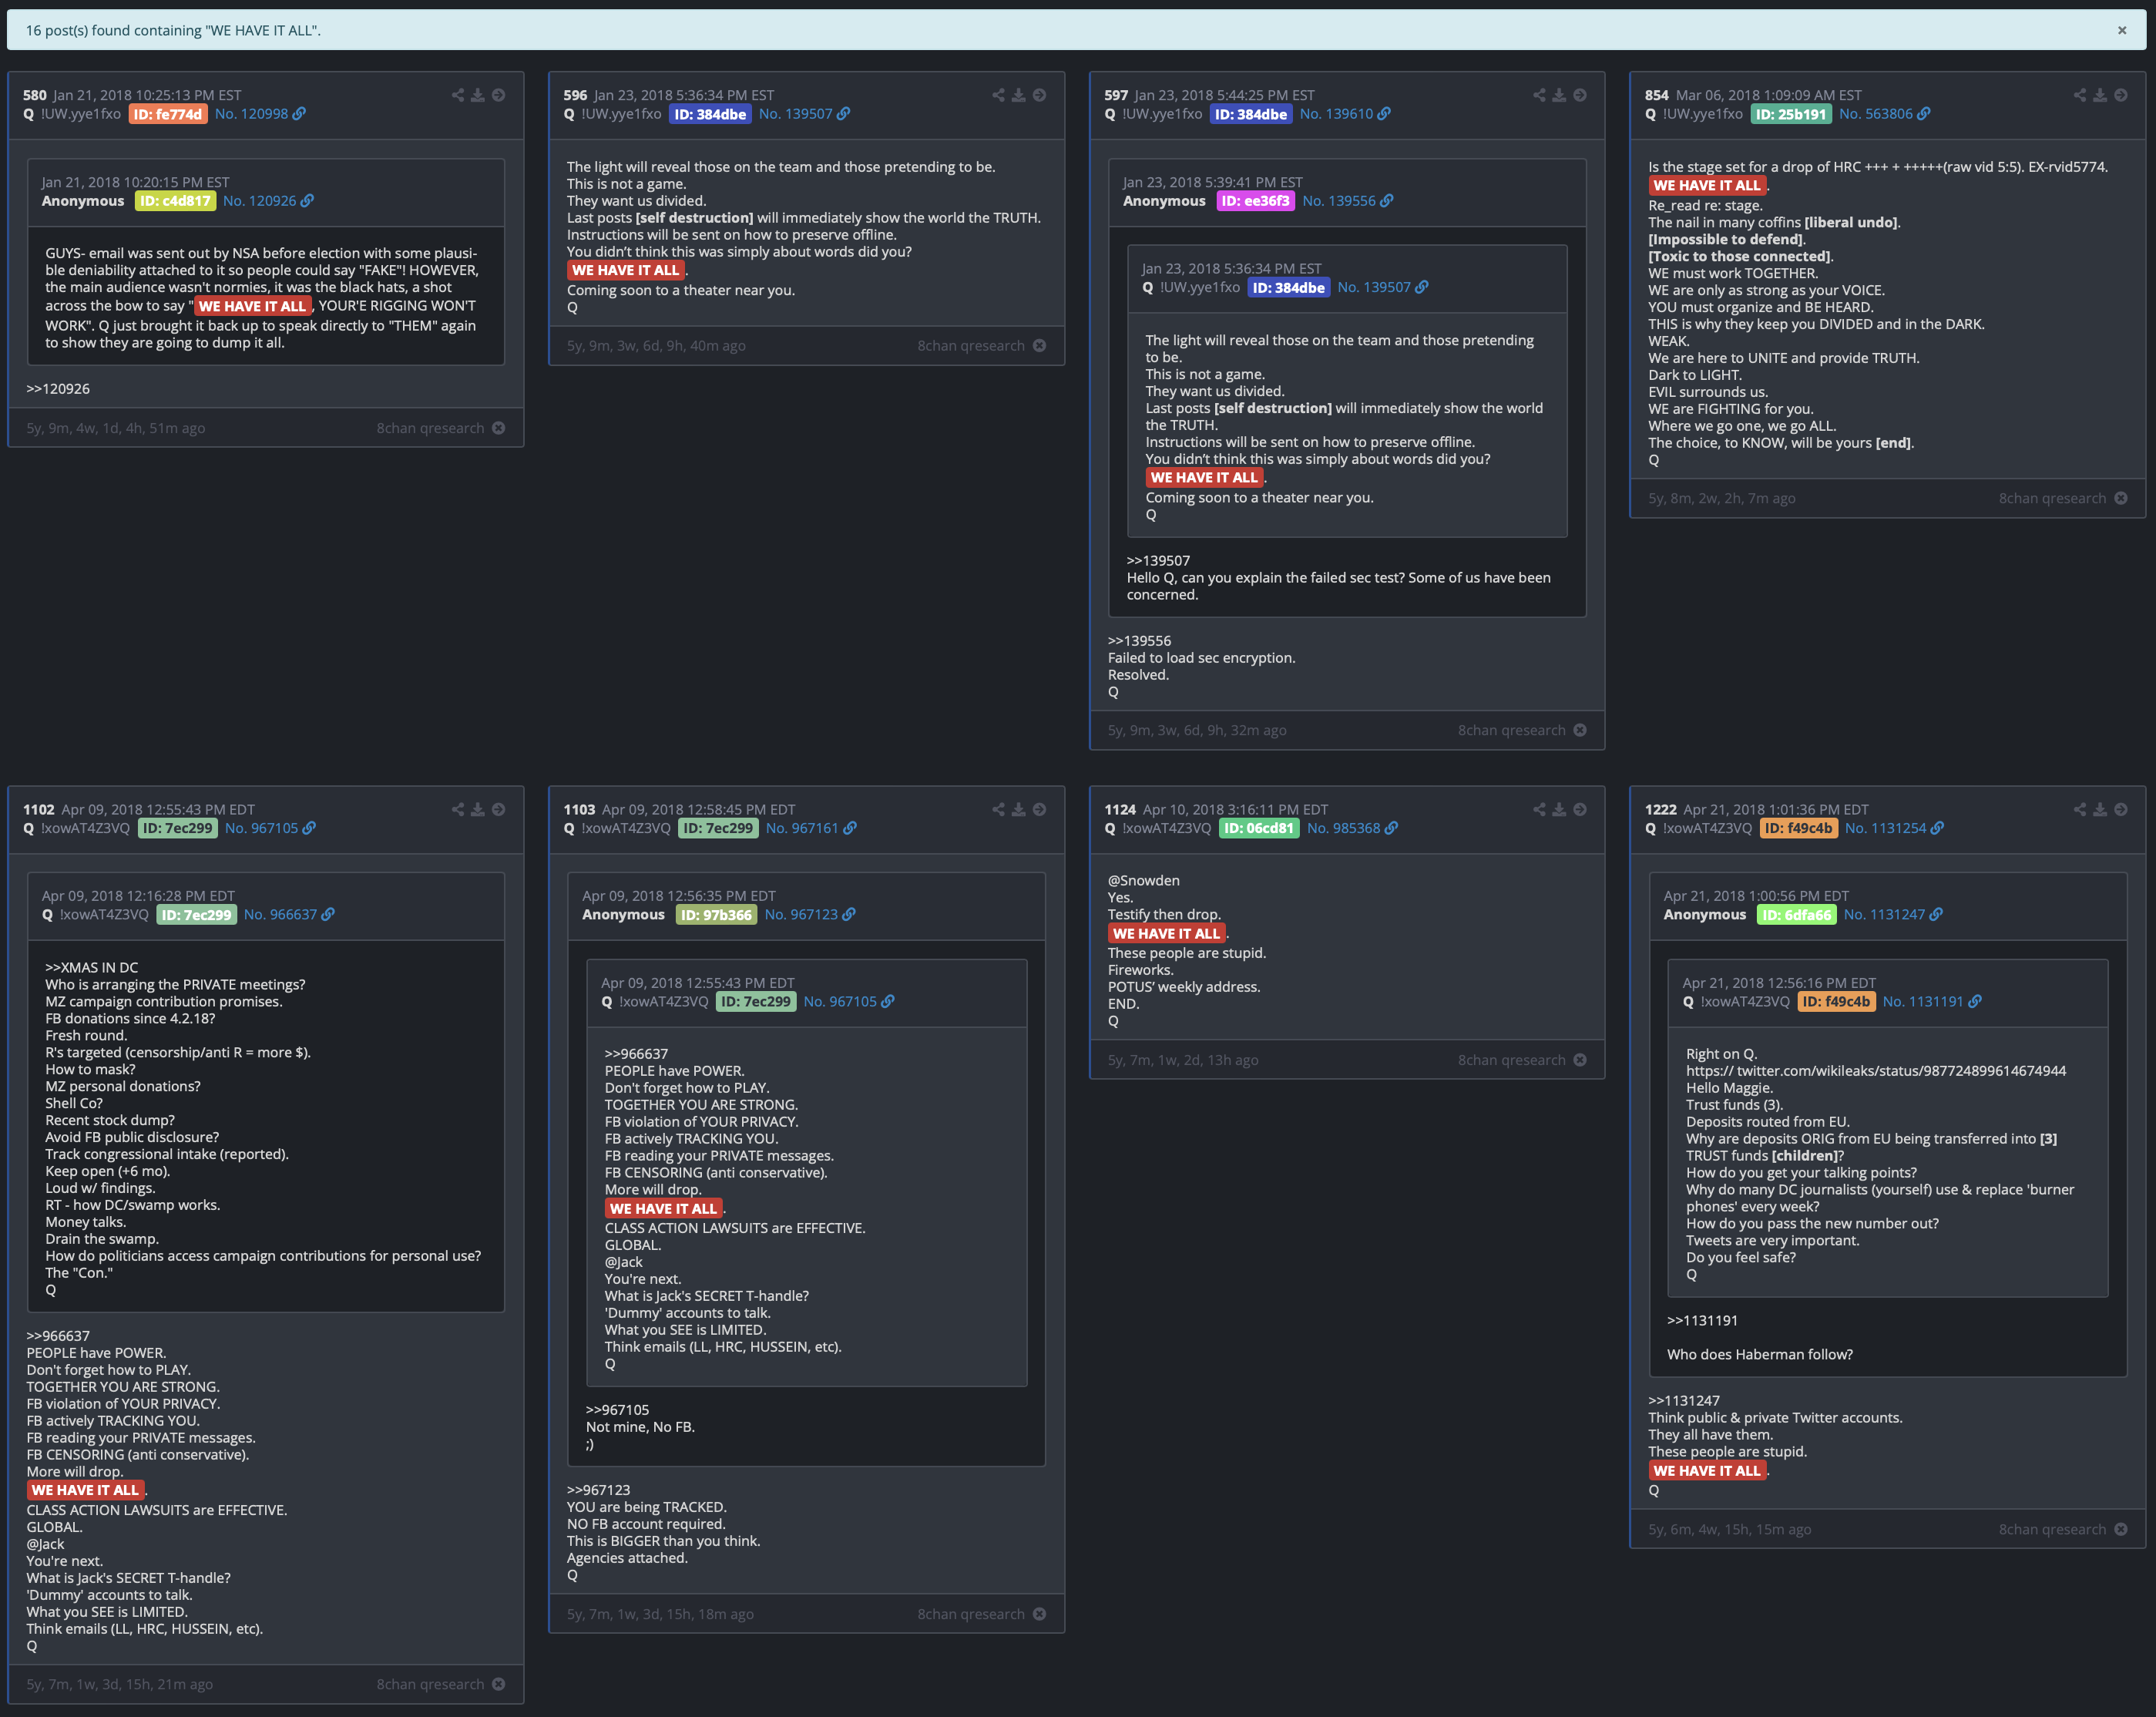Share post 1103 using its share icon
2156x1717 pixels.
pyautogui.click(x=998, y=809)
